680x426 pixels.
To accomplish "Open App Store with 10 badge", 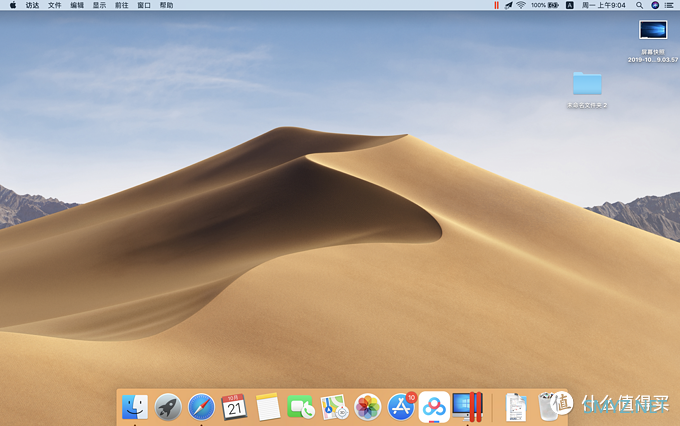I will click(x=401, y=407).
